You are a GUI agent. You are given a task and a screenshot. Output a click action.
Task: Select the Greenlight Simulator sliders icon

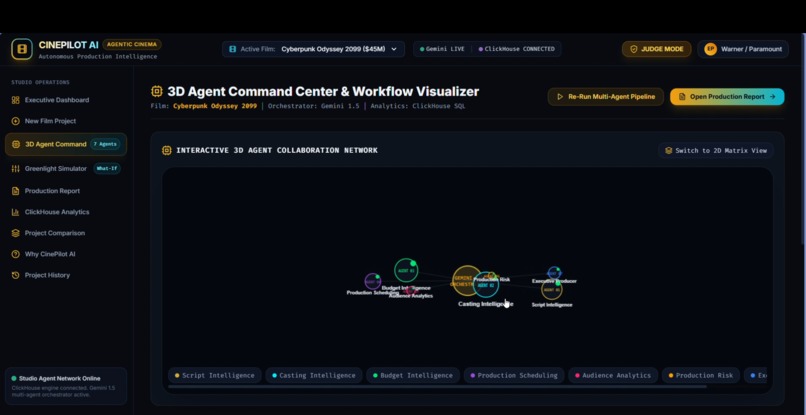click(15, 169)
